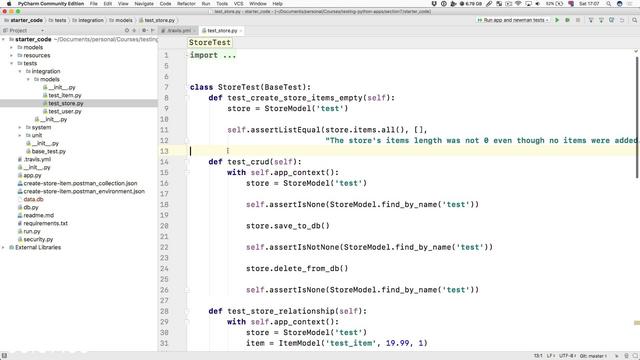Click the gray stop button in toolbar

coord(578,20)
